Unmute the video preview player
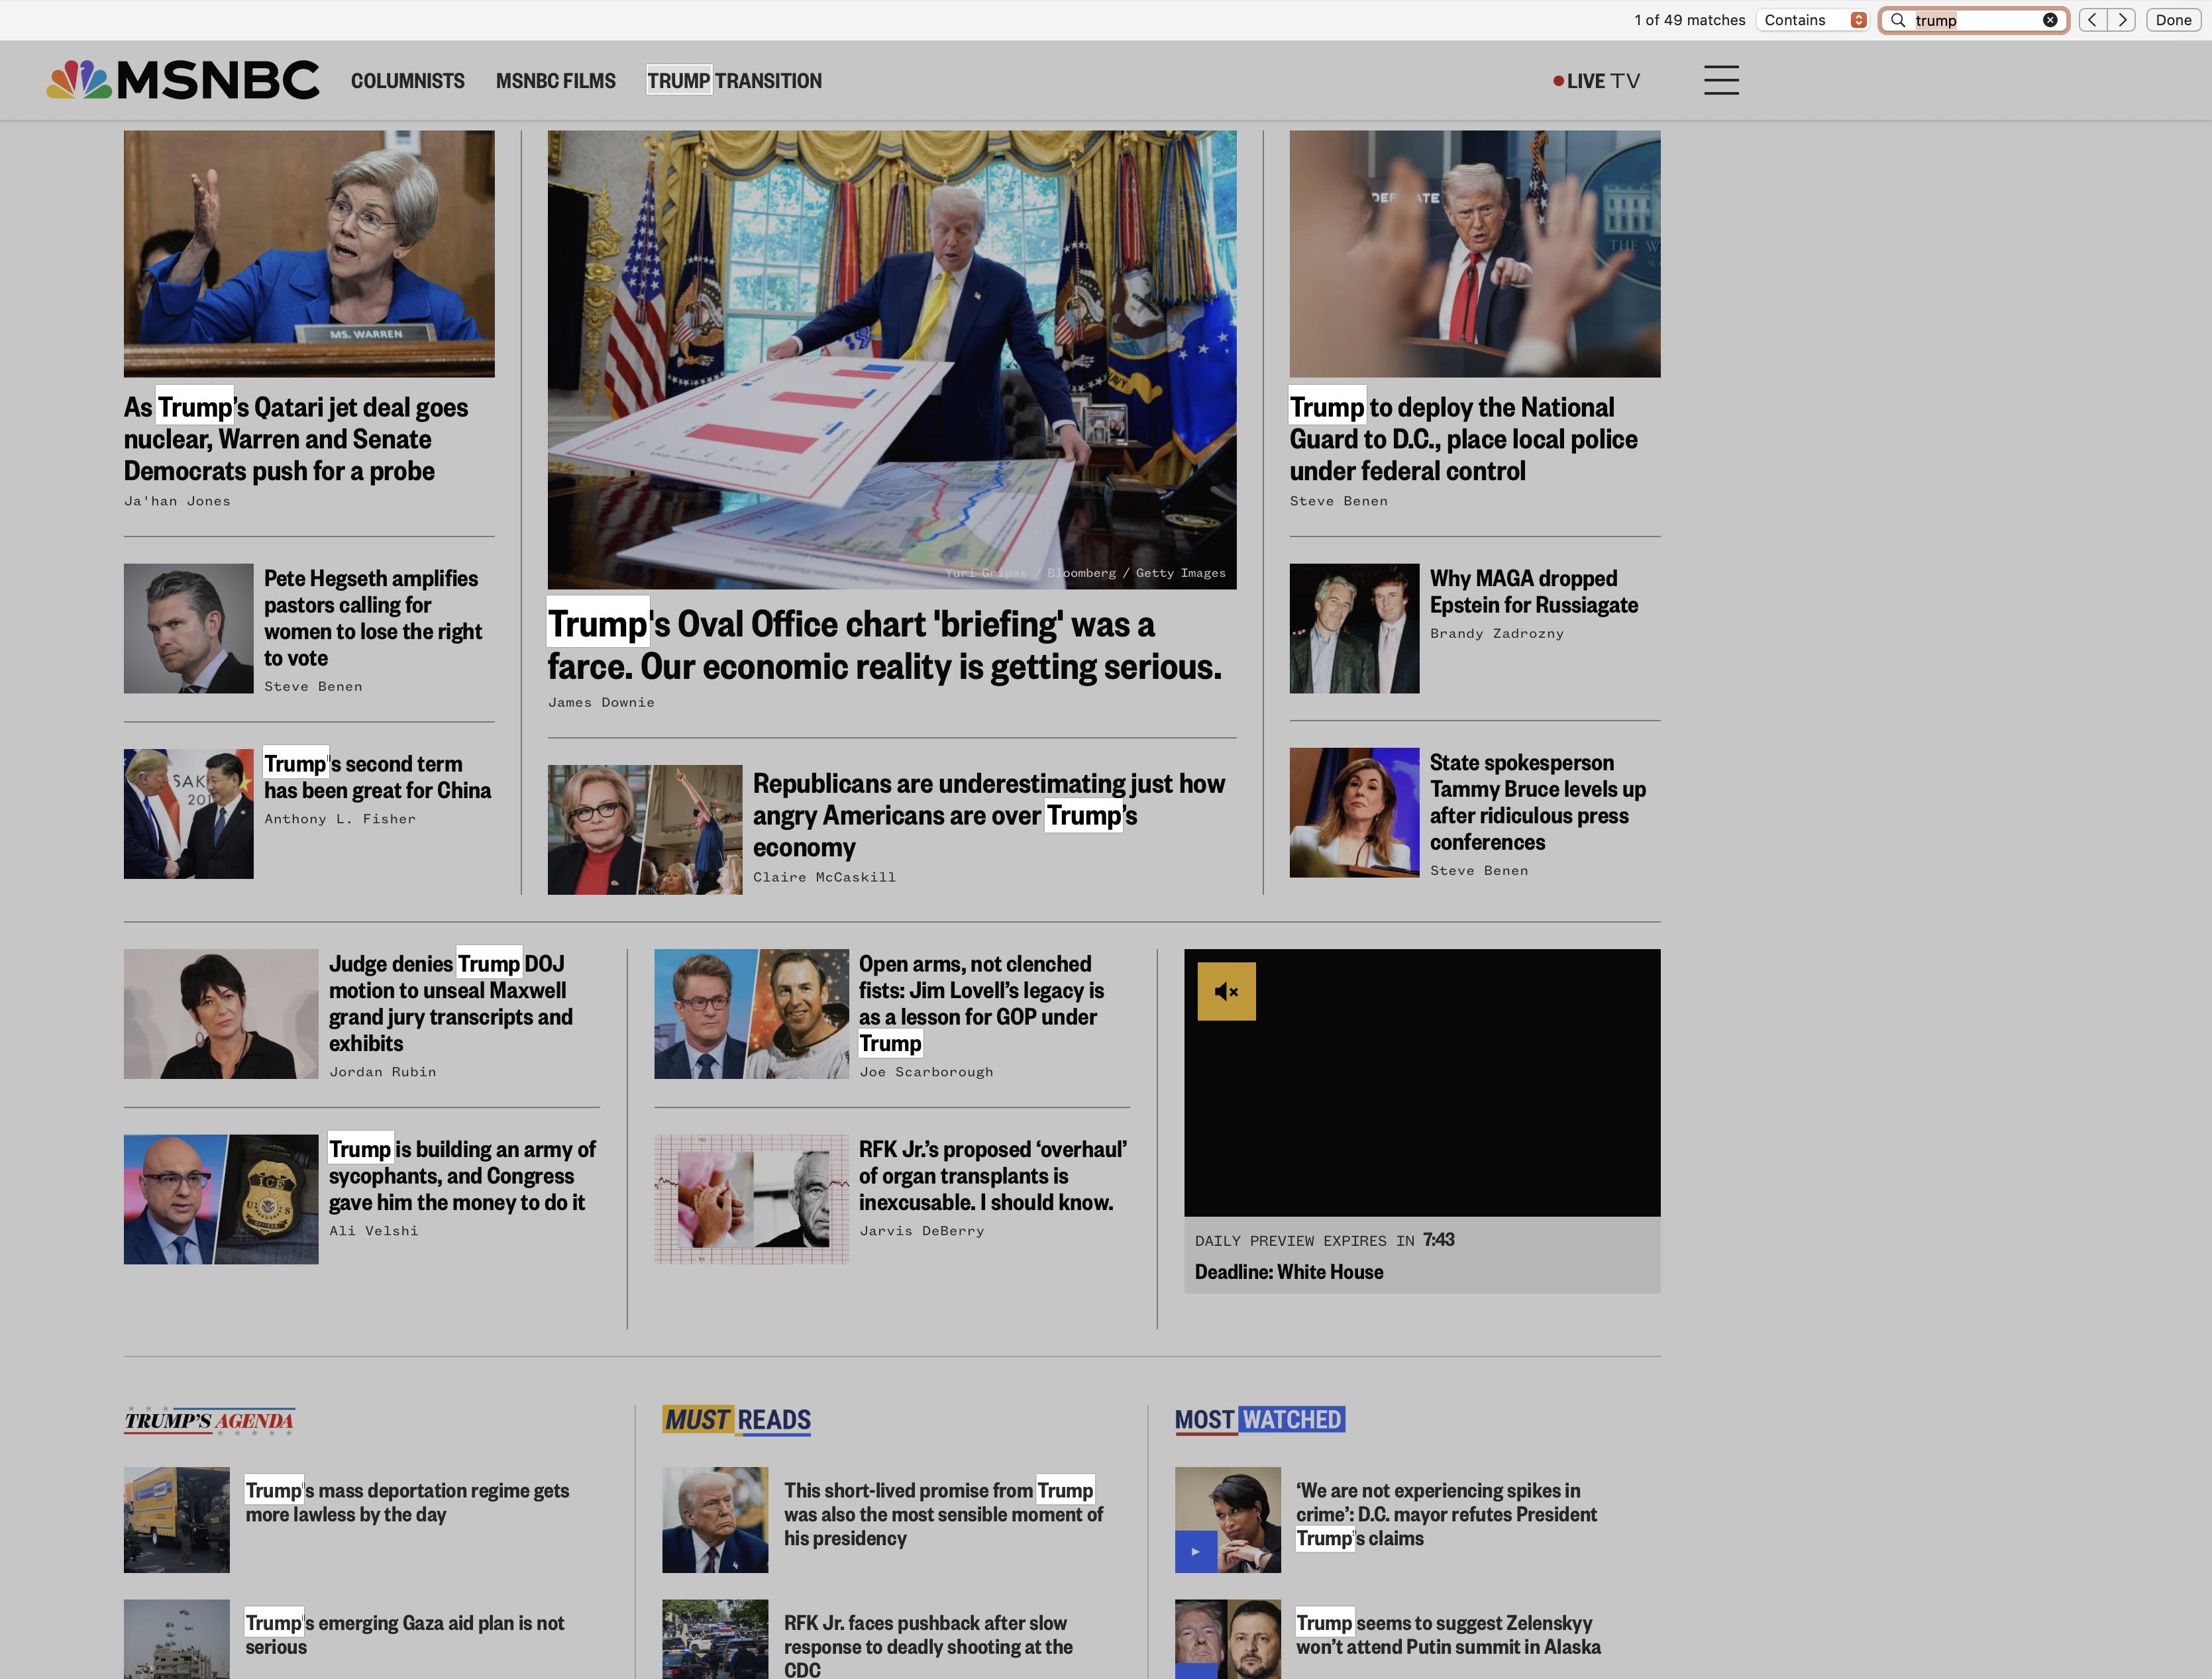This screenshot has width=2212, height=1679. point(1226,991)
